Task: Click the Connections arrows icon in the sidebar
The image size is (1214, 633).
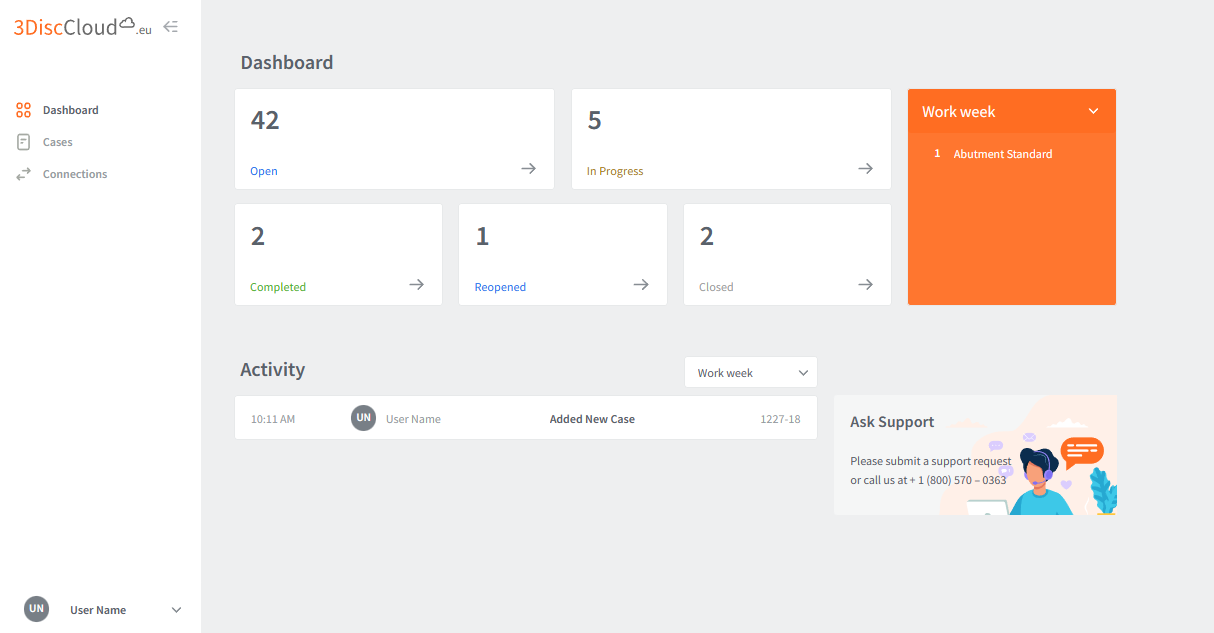Action: tap(24, 174)
